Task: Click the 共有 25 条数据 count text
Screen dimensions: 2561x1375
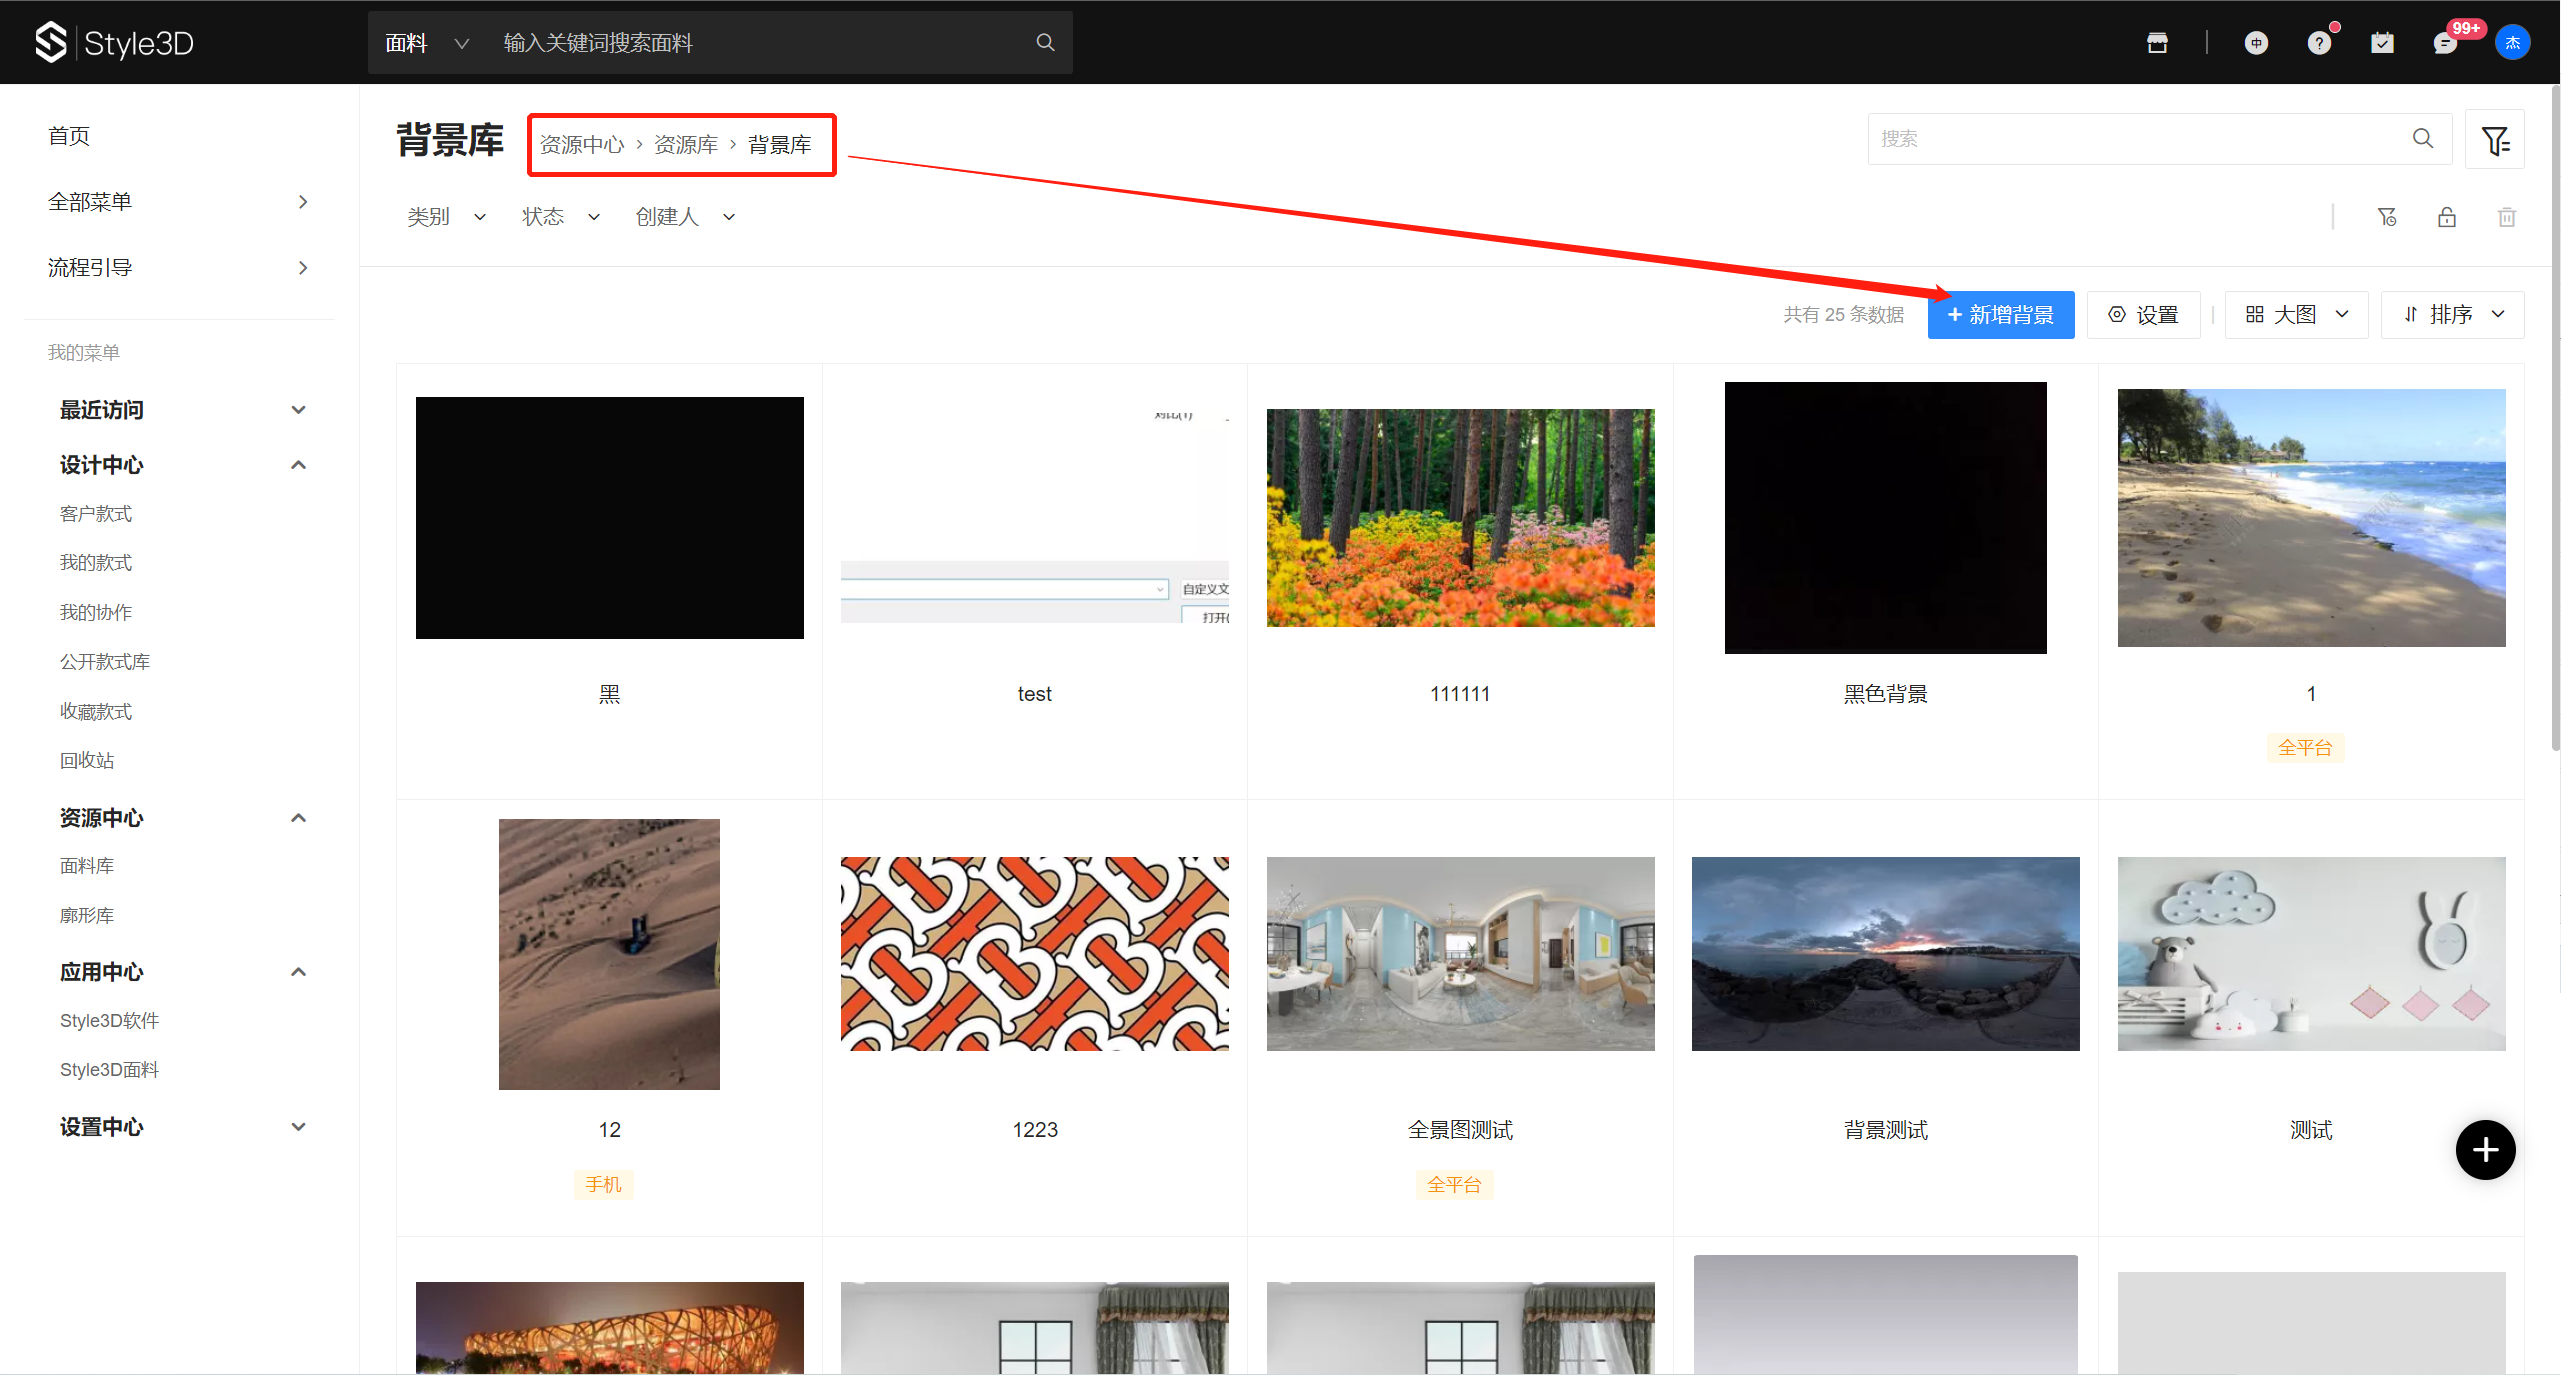Action: 1844,315
